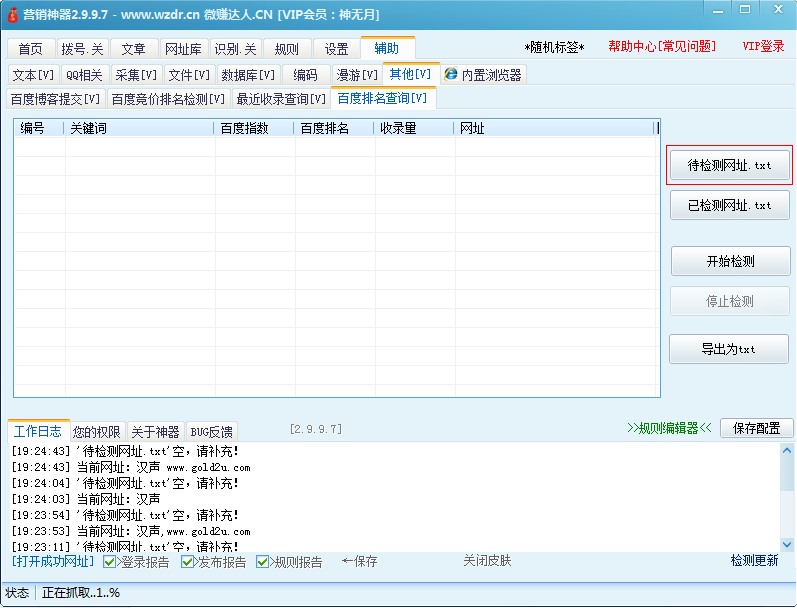Click the *随机标签* label
This screenshot has width=797, height=608.
(x=554, y=48)
